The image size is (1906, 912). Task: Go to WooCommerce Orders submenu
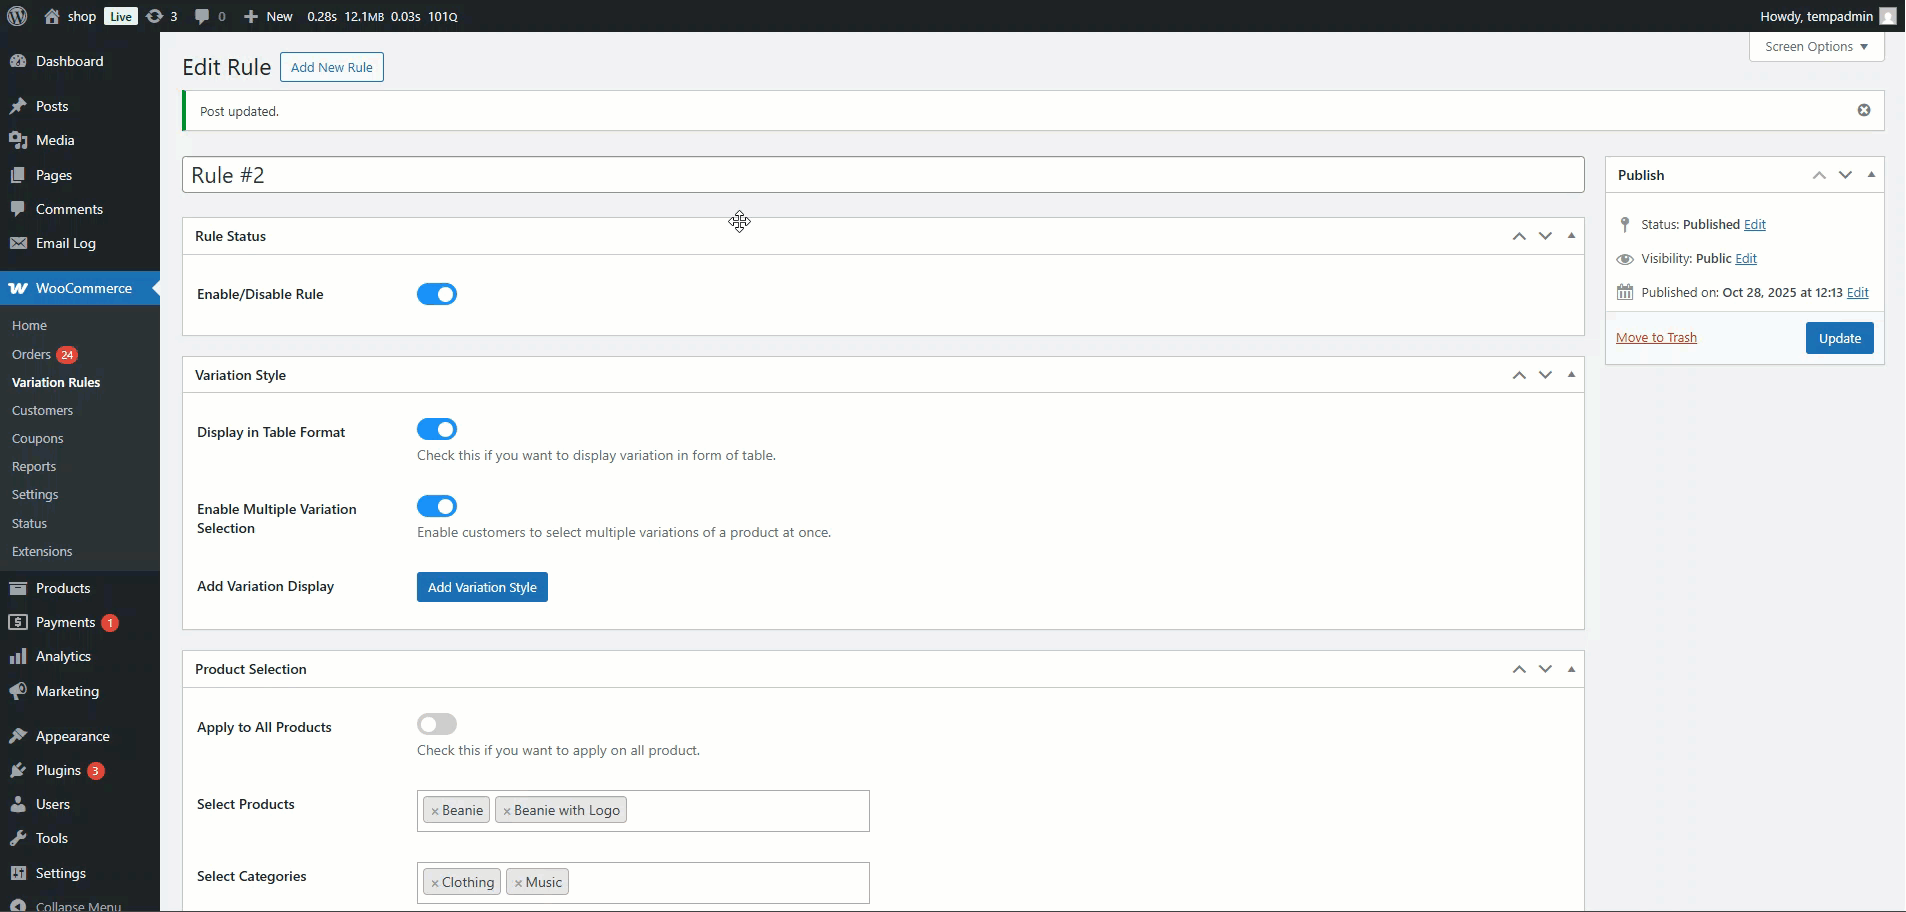point(31,354)
